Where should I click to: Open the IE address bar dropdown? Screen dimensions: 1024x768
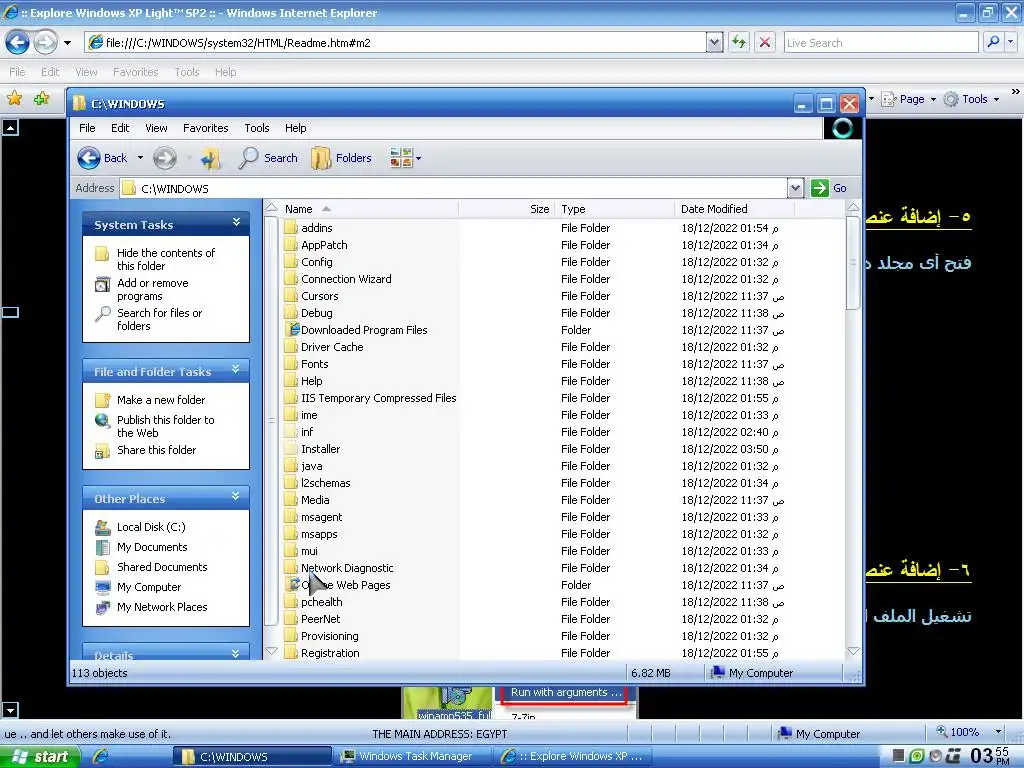(x=714, y=43)
